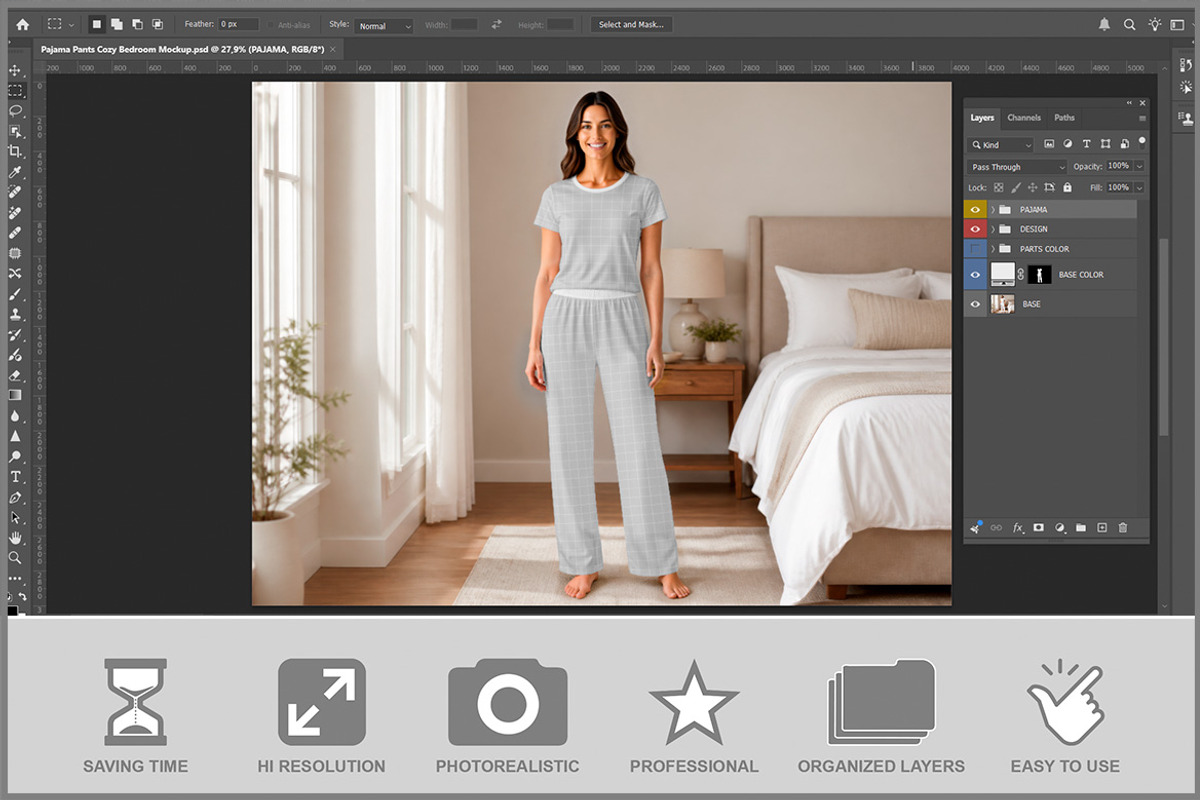This screenshot has height=800, width=1200.
Task: Switch to the Channels tab
Action: [x=1024, y=118]
